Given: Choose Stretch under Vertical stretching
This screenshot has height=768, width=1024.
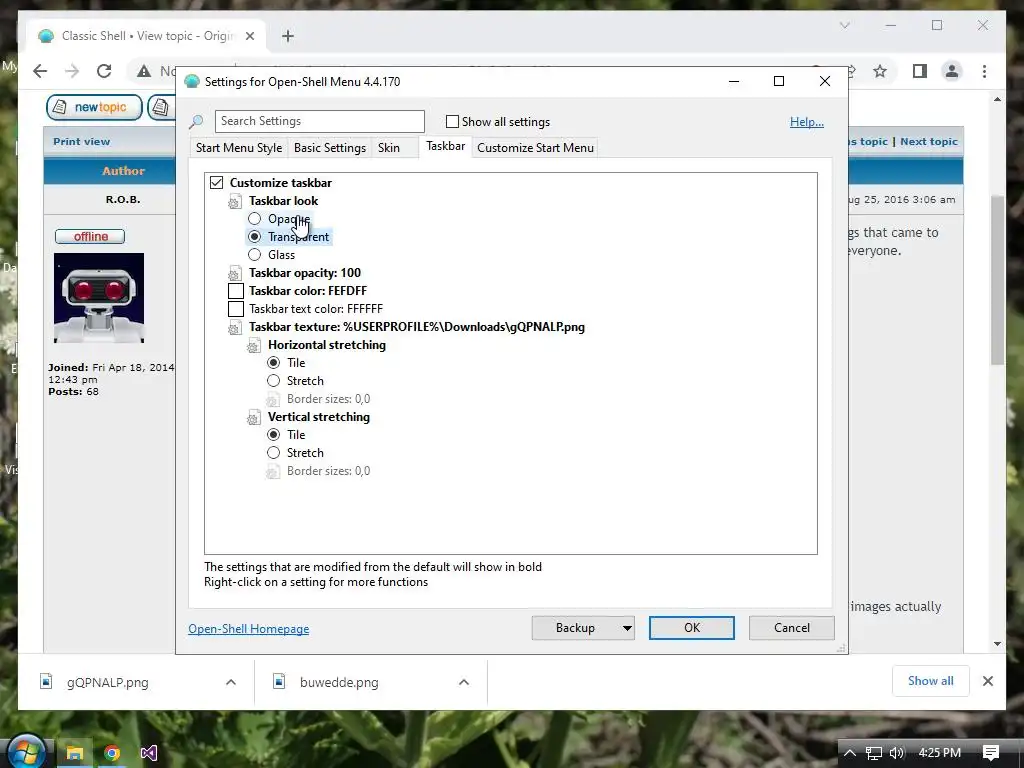Looking at the screenshot, I should tap(274, 453).
